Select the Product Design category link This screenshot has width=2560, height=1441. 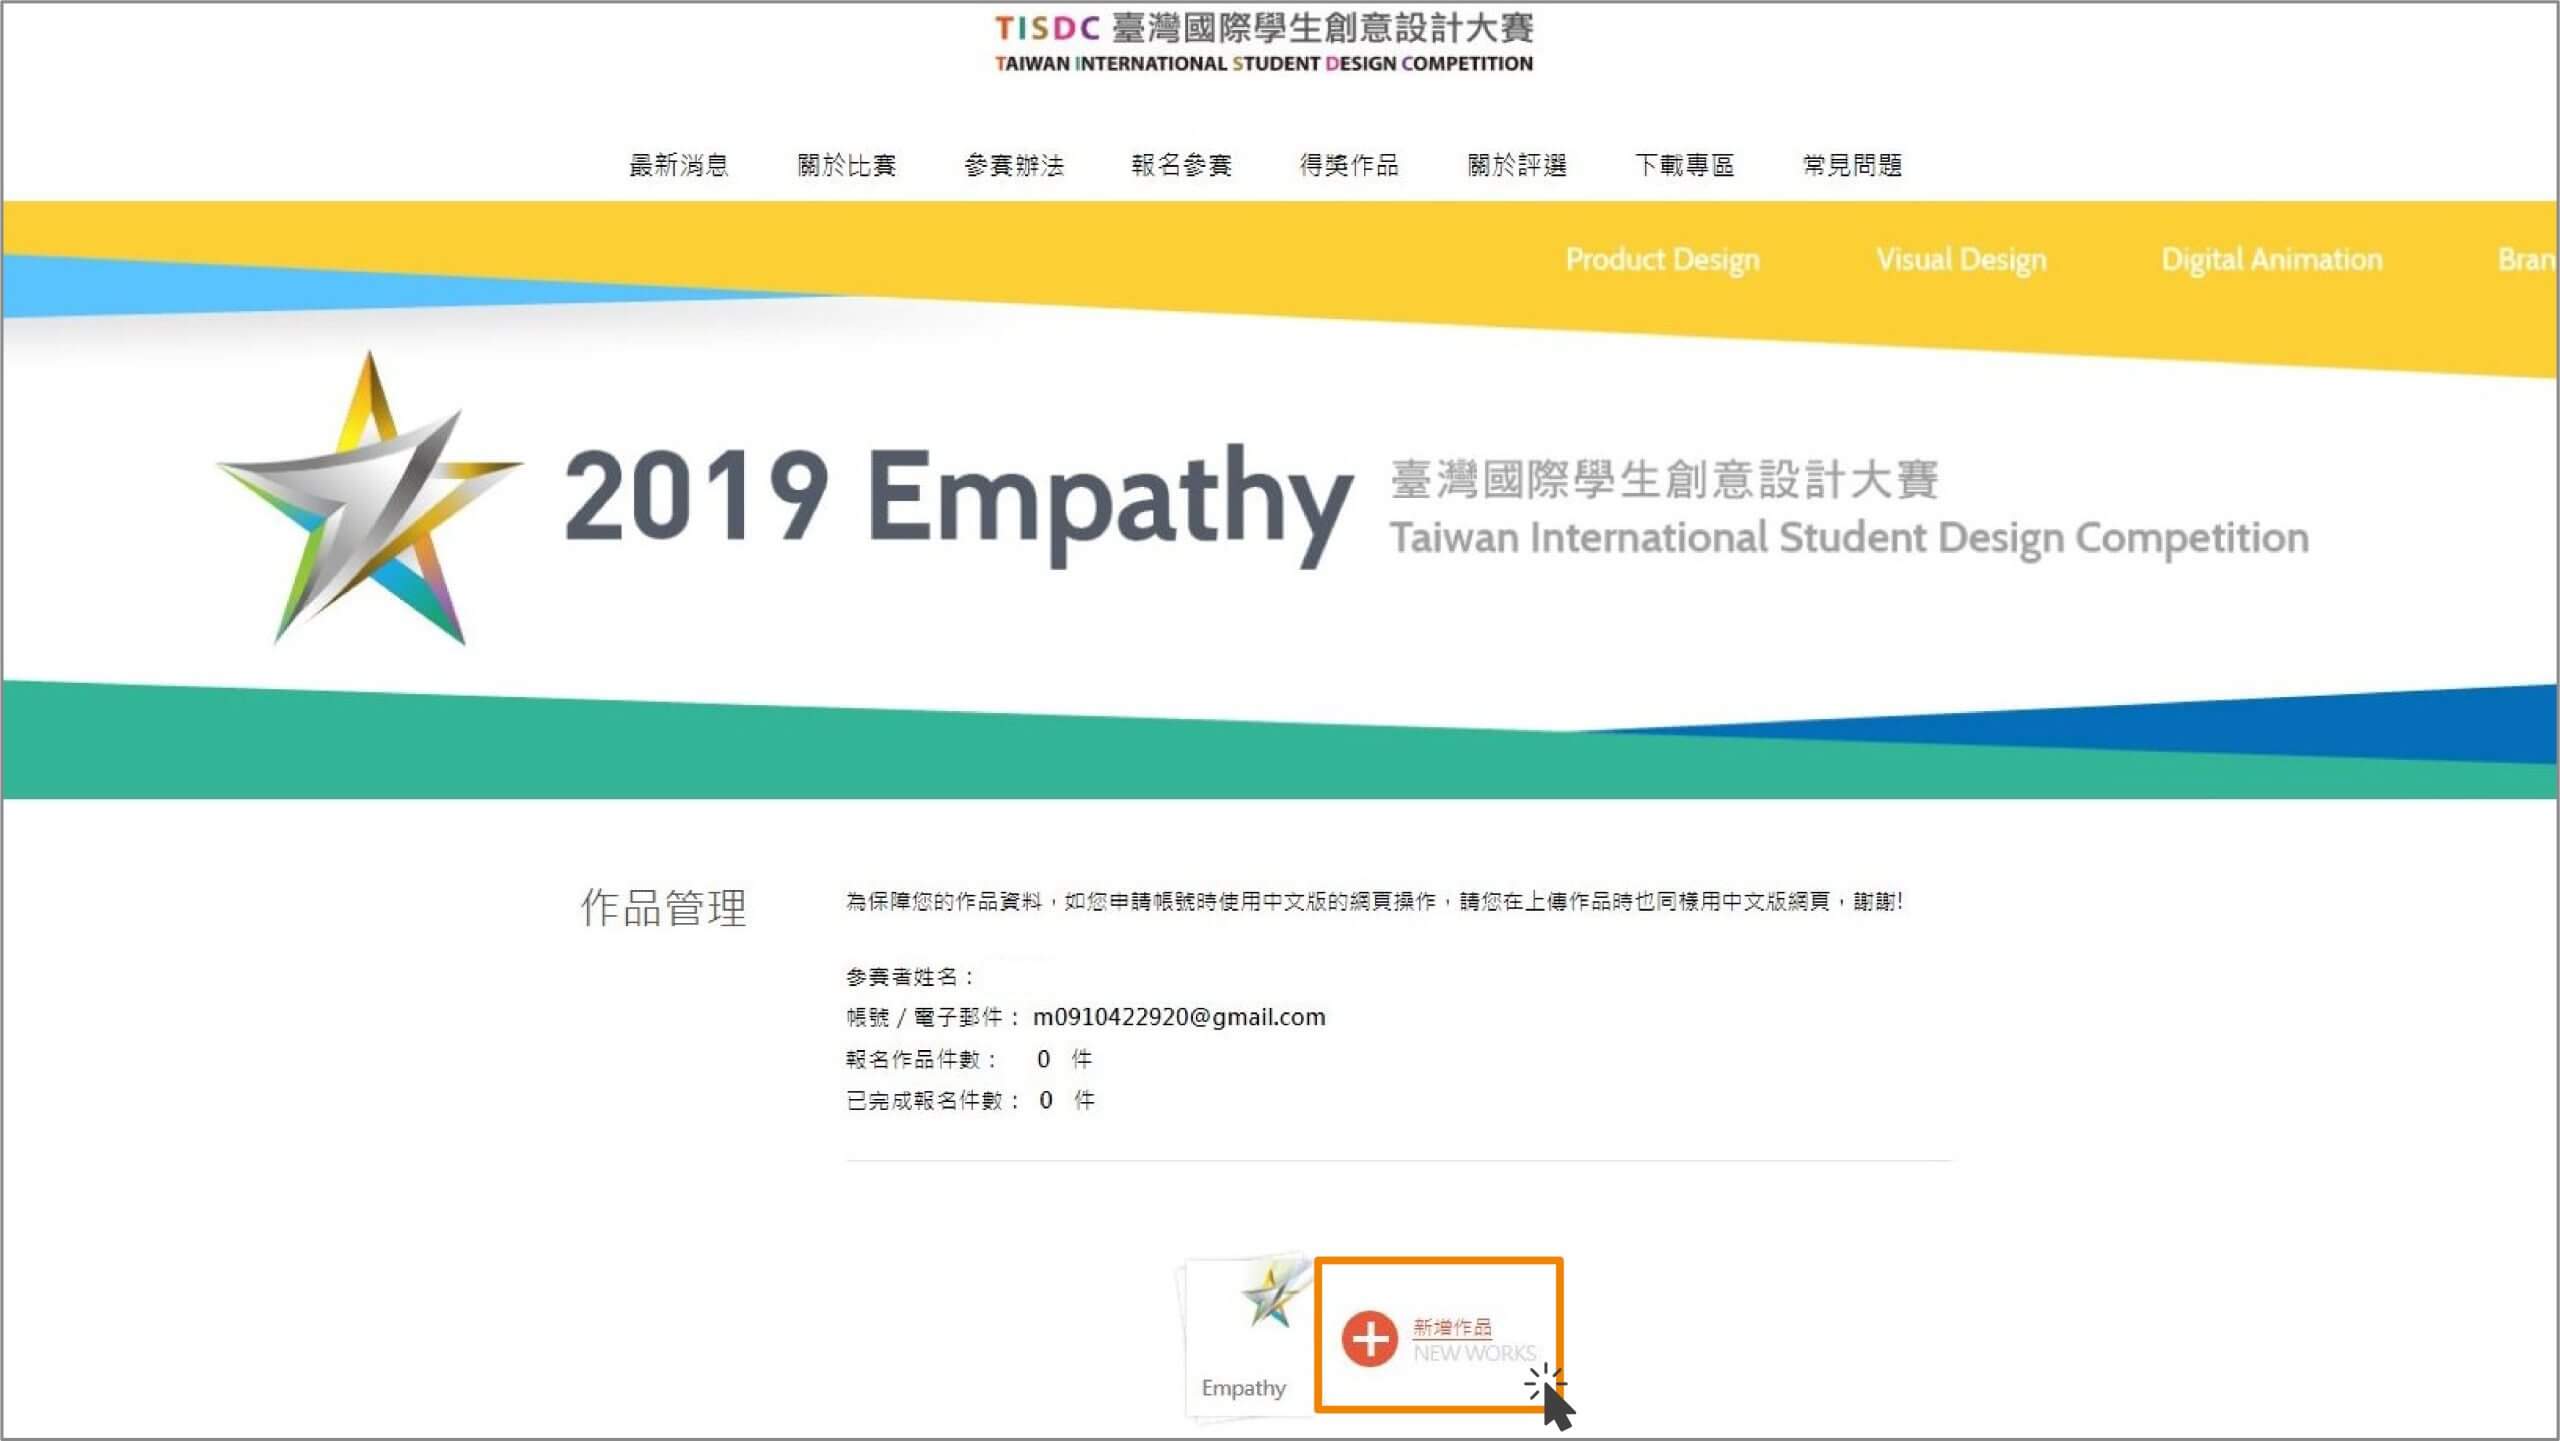point(1662,260)
